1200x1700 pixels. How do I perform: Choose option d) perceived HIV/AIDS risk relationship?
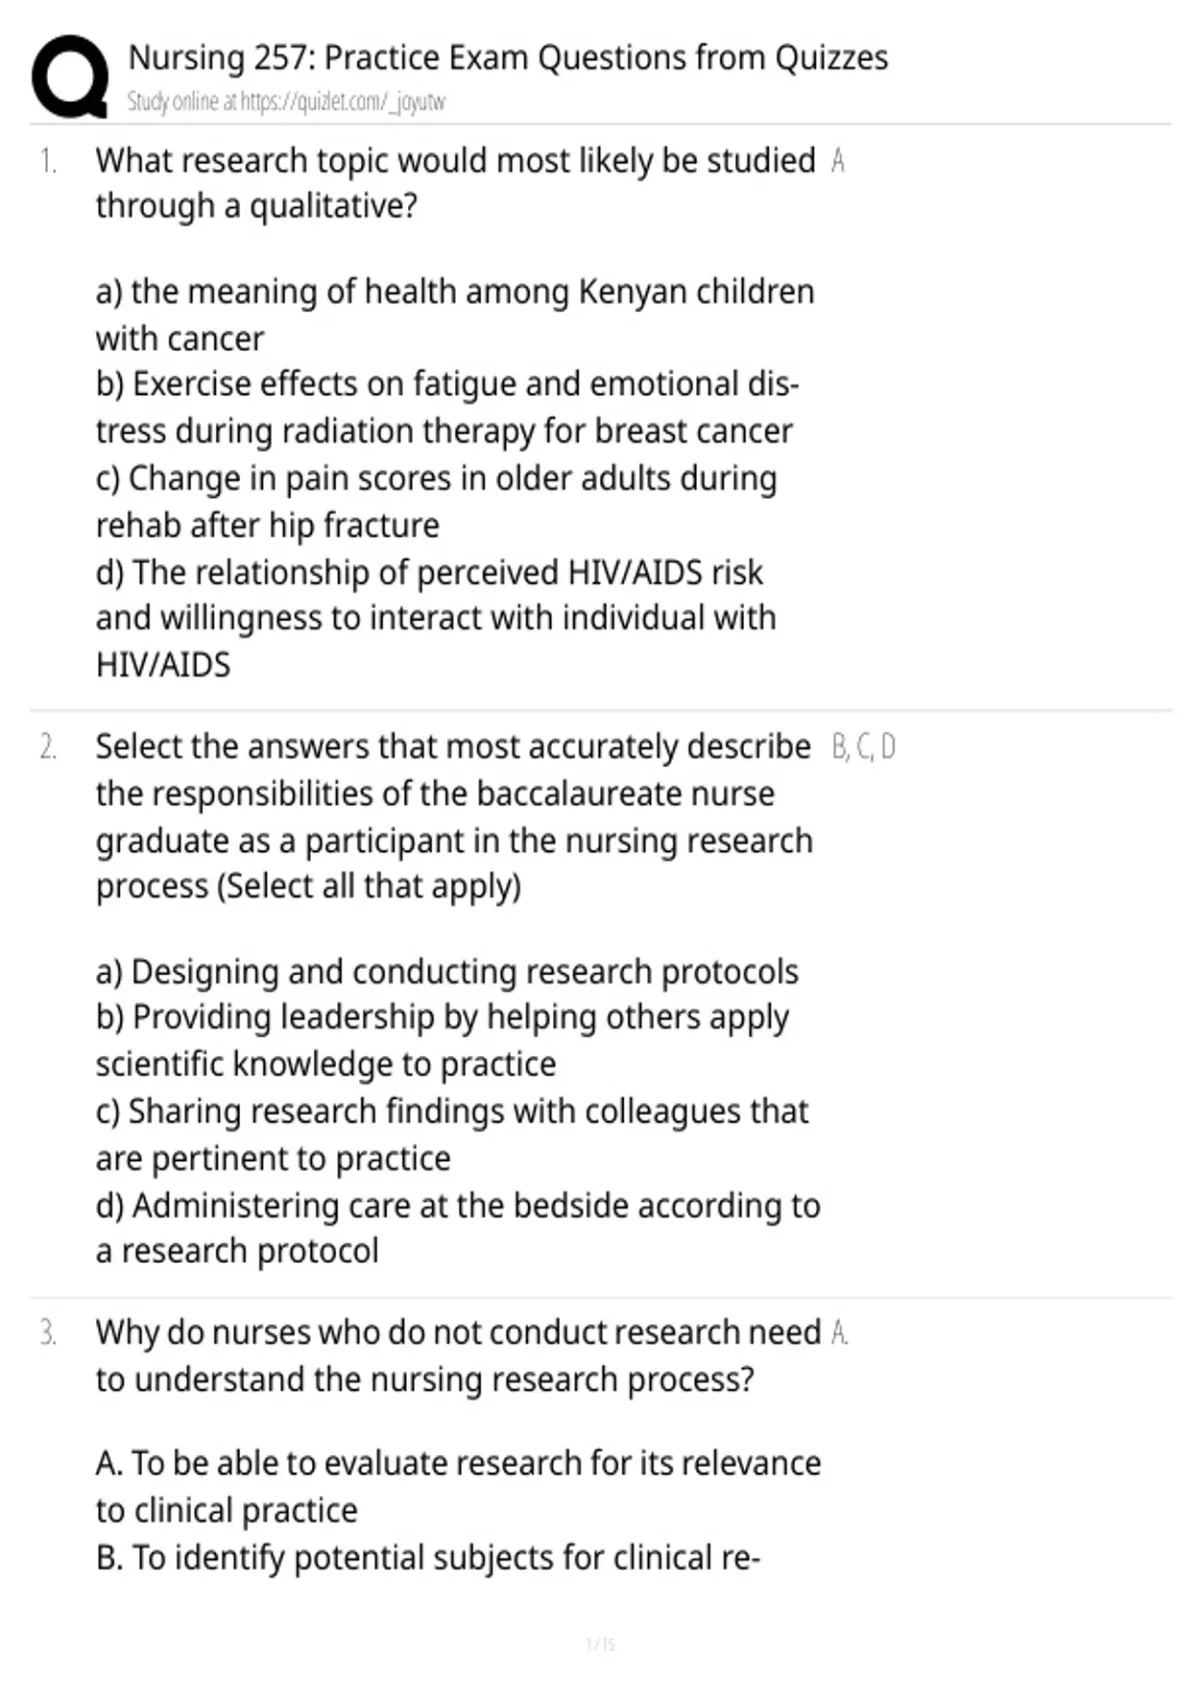click(436, 618)
